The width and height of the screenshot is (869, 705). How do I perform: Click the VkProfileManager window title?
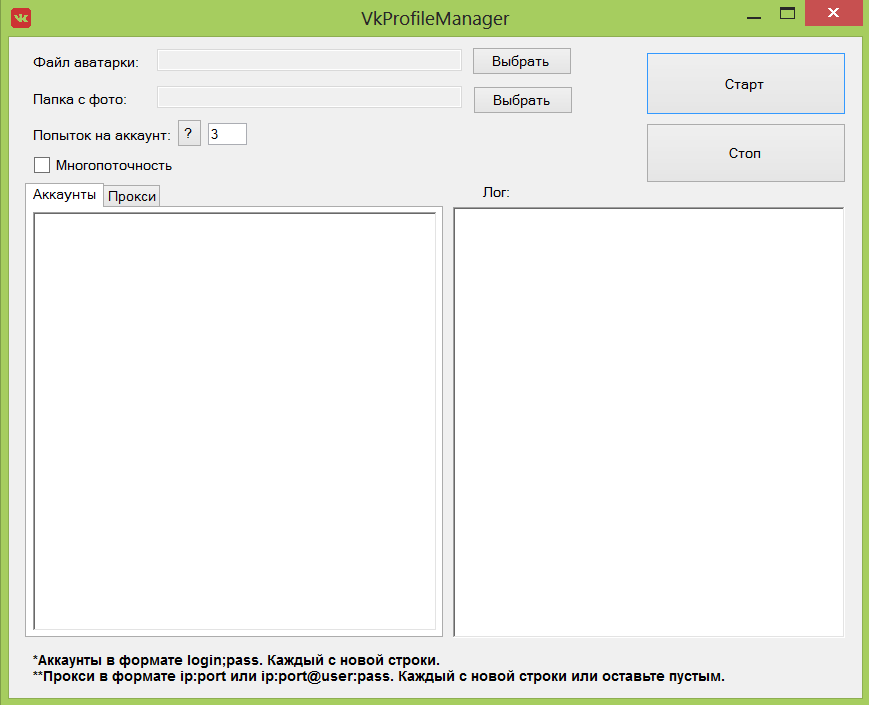(435, 18)
